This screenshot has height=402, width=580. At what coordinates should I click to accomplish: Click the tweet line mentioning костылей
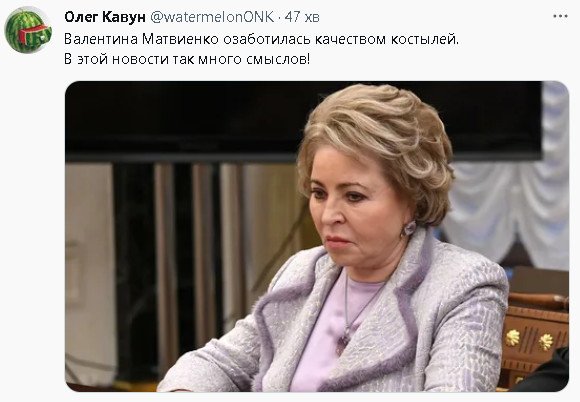[261, 39]
